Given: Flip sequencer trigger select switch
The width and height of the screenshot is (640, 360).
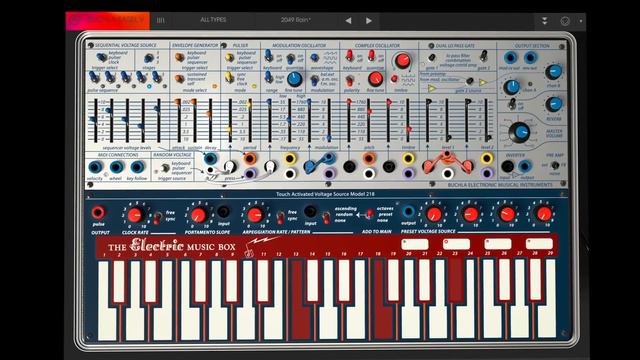Looking at the screenshot, I should 101,57.
